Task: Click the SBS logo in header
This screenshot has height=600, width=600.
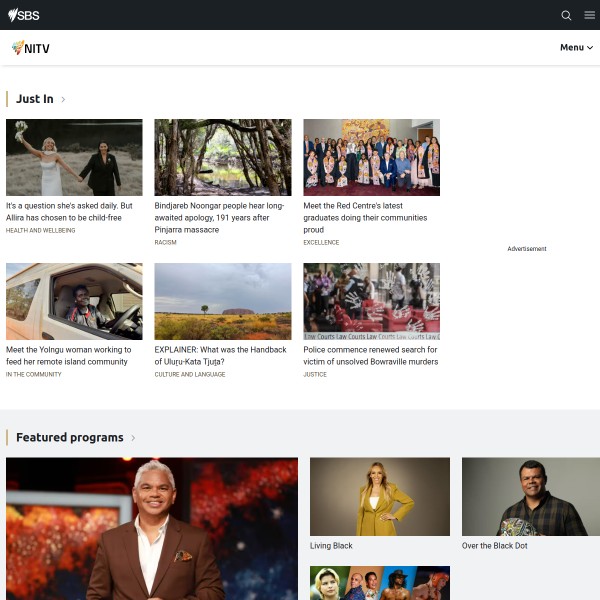Action: click(x=24, y=15)
